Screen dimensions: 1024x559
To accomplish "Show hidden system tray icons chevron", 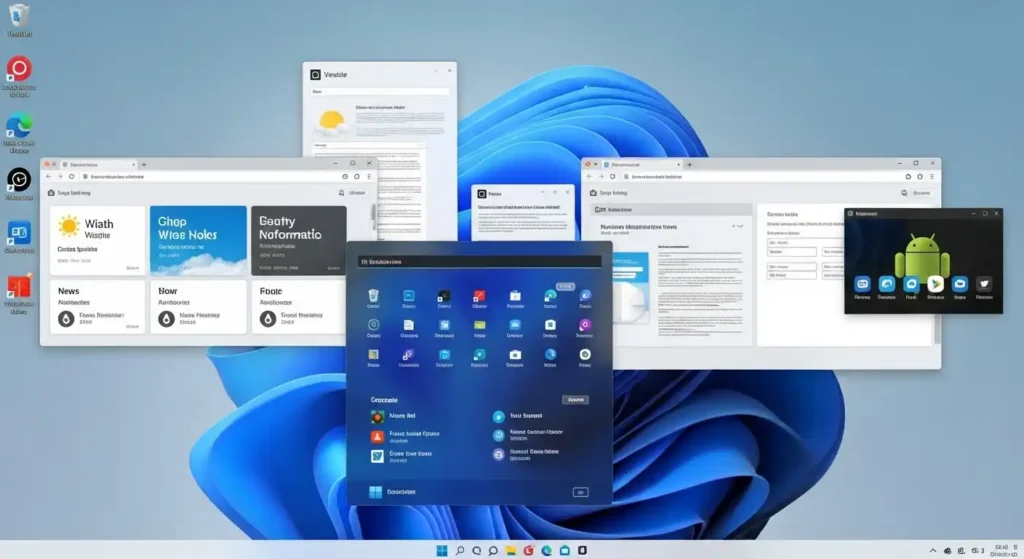I will [x=933, y=551].
